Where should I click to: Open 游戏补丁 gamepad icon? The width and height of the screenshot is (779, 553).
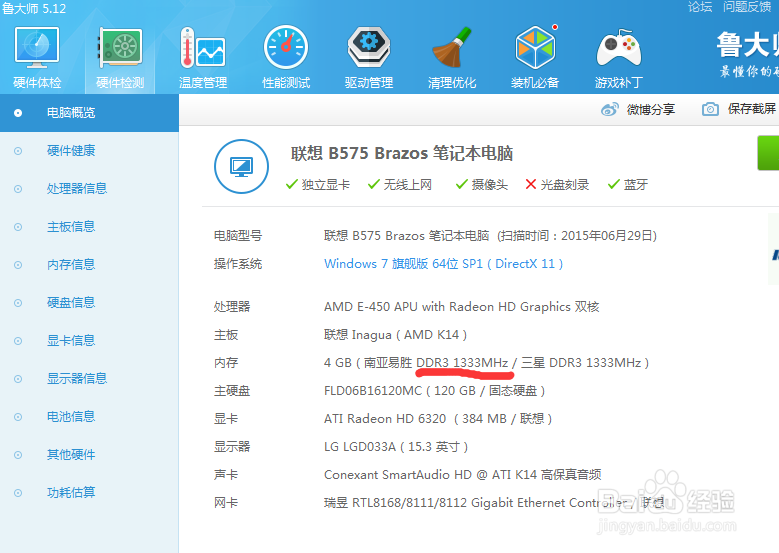619,48
